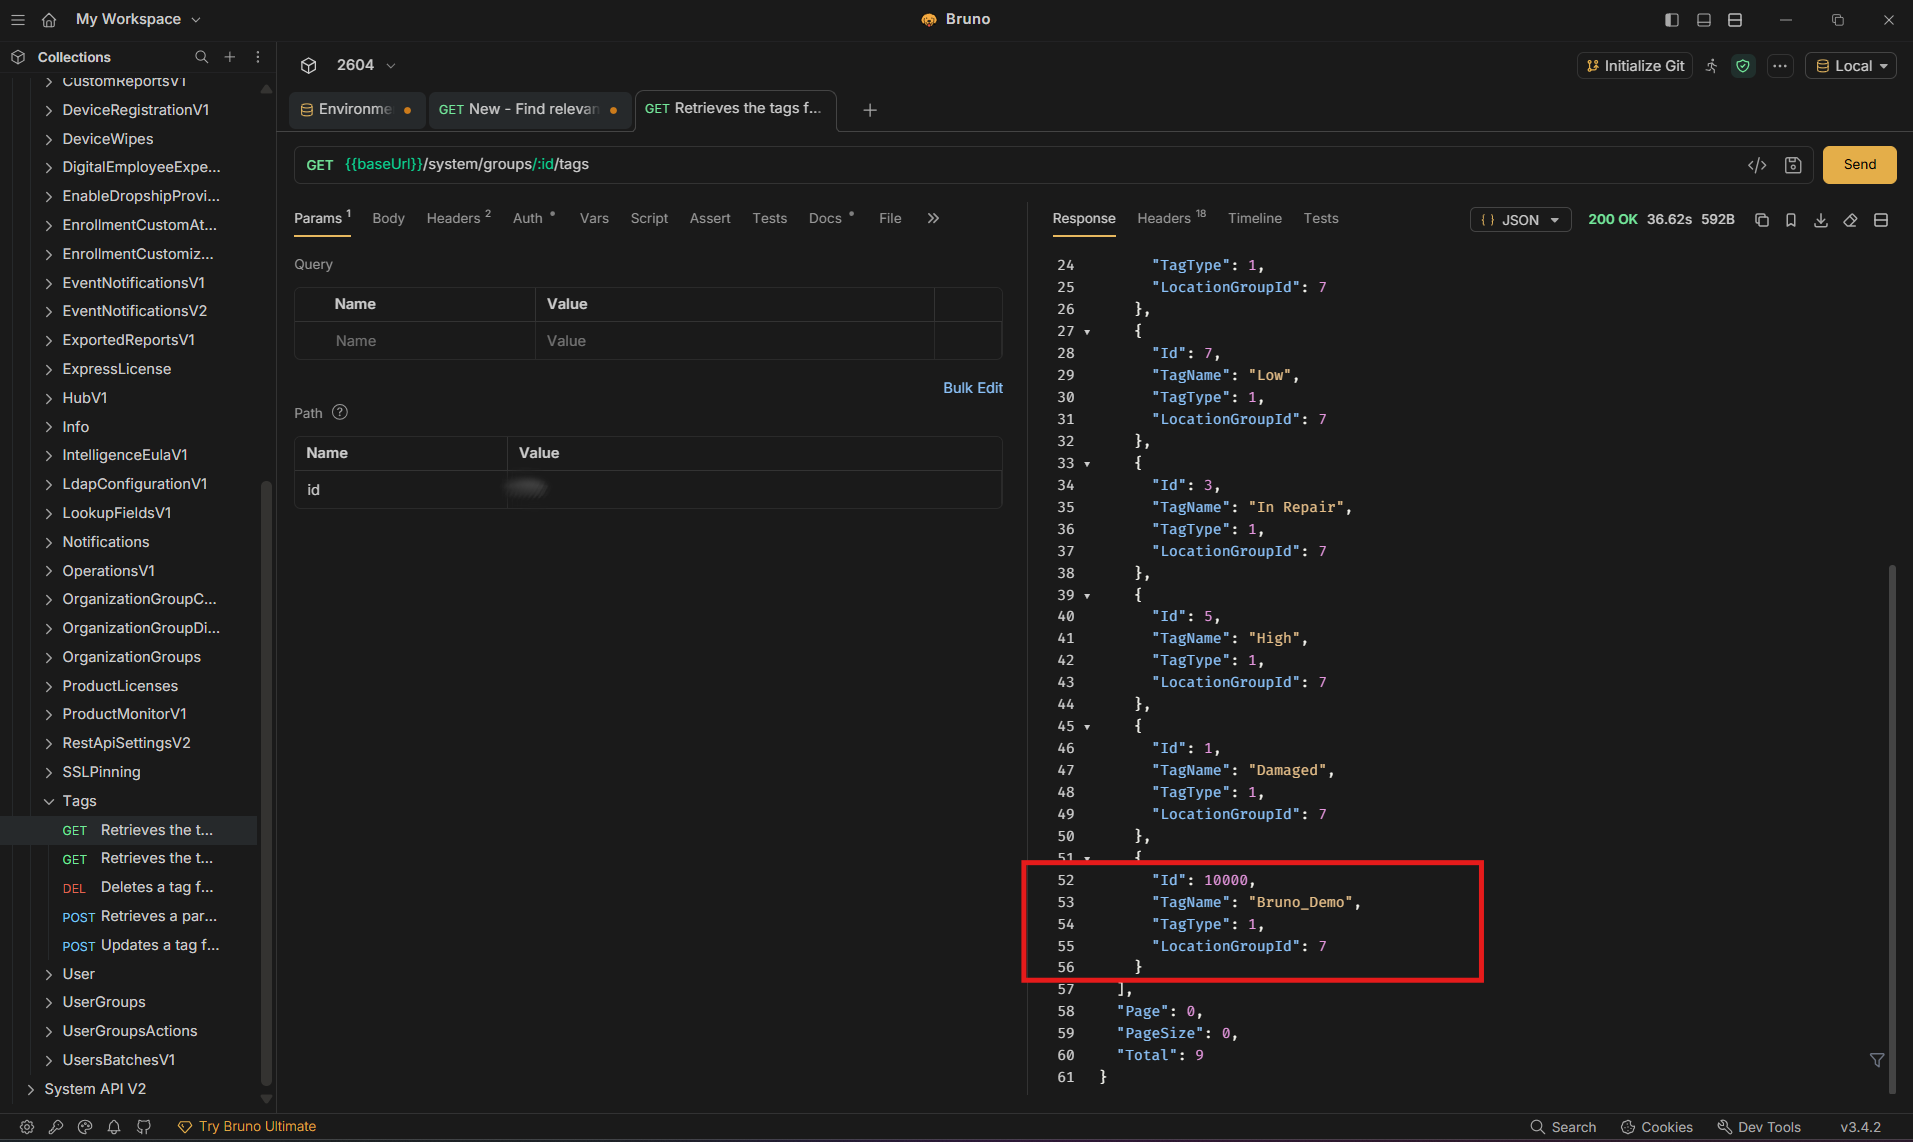
Task: Add a new collection with plus icon
Action: coord(230,57)
